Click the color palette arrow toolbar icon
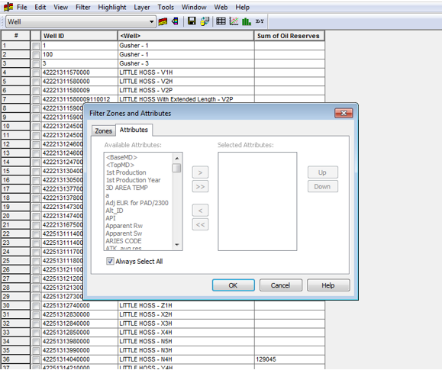 pos(175,22)
